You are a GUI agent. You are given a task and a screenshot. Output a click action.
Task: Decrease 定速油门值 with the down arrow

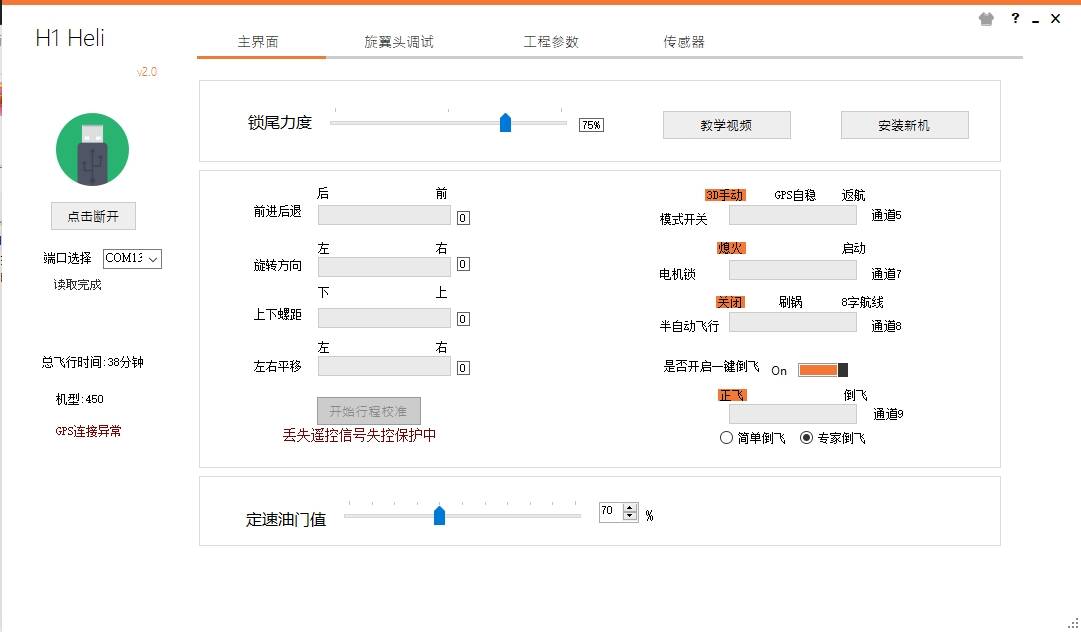click(629, 516)
